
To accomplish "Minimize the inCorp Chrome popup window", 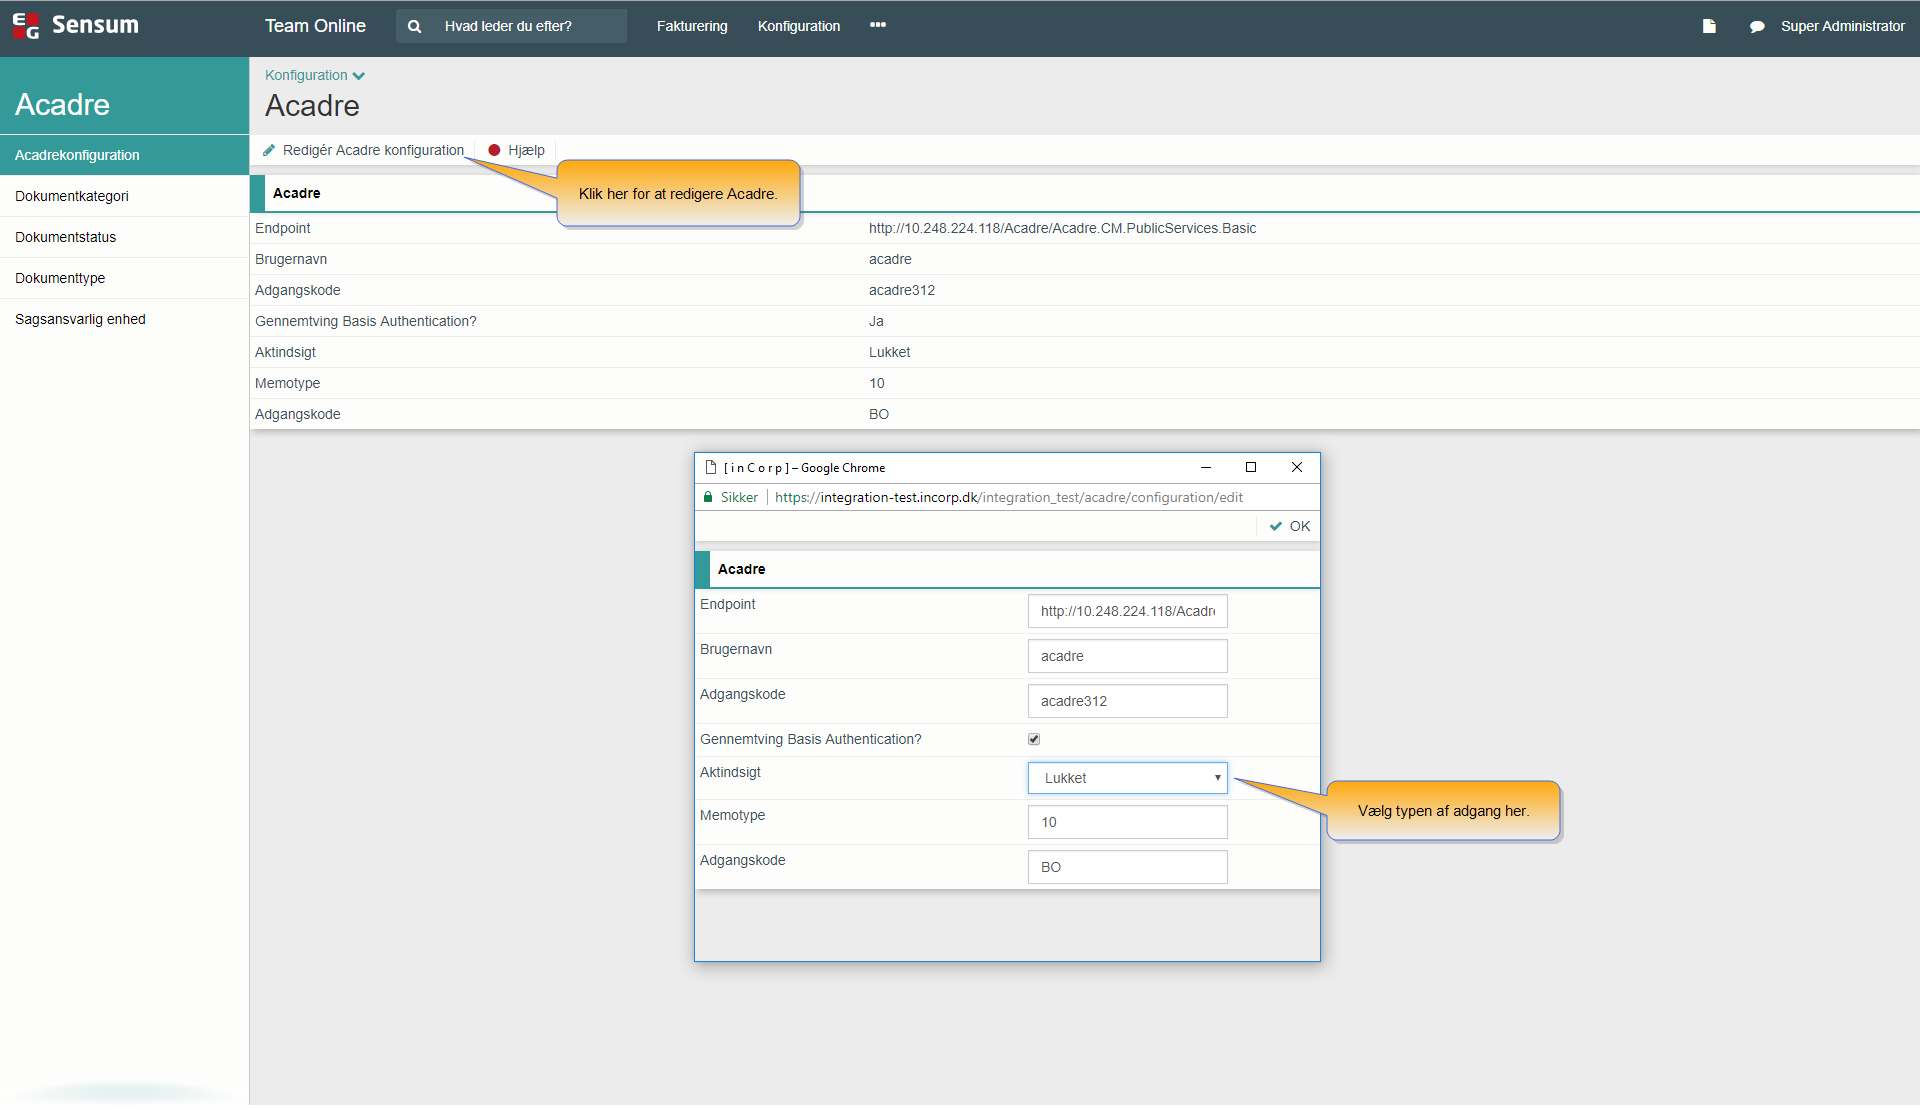I will coord(1206,467).
